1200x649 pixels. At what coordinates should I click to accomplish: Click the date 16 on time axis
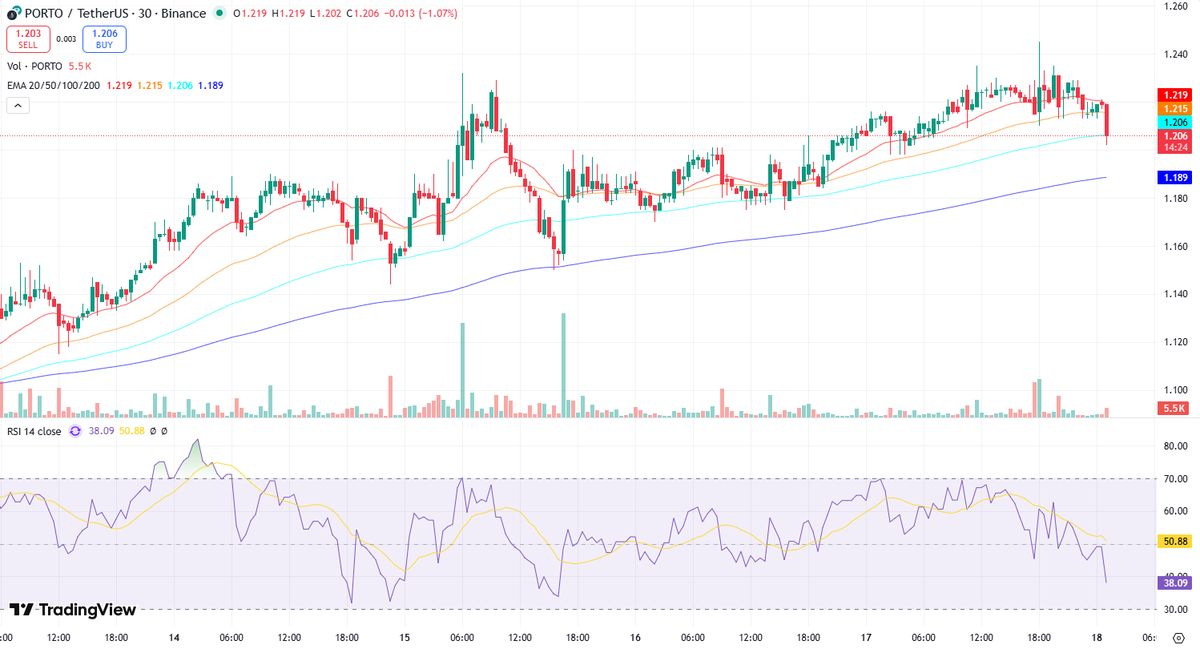(x=636, y=637)
